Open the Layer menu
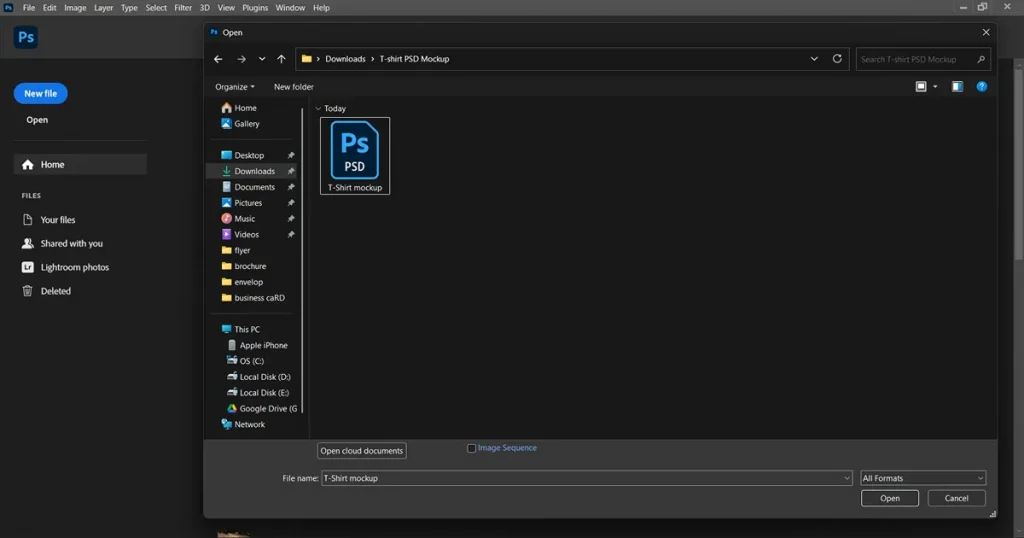This screenshot has width=1024, height=538. [103, 8]
